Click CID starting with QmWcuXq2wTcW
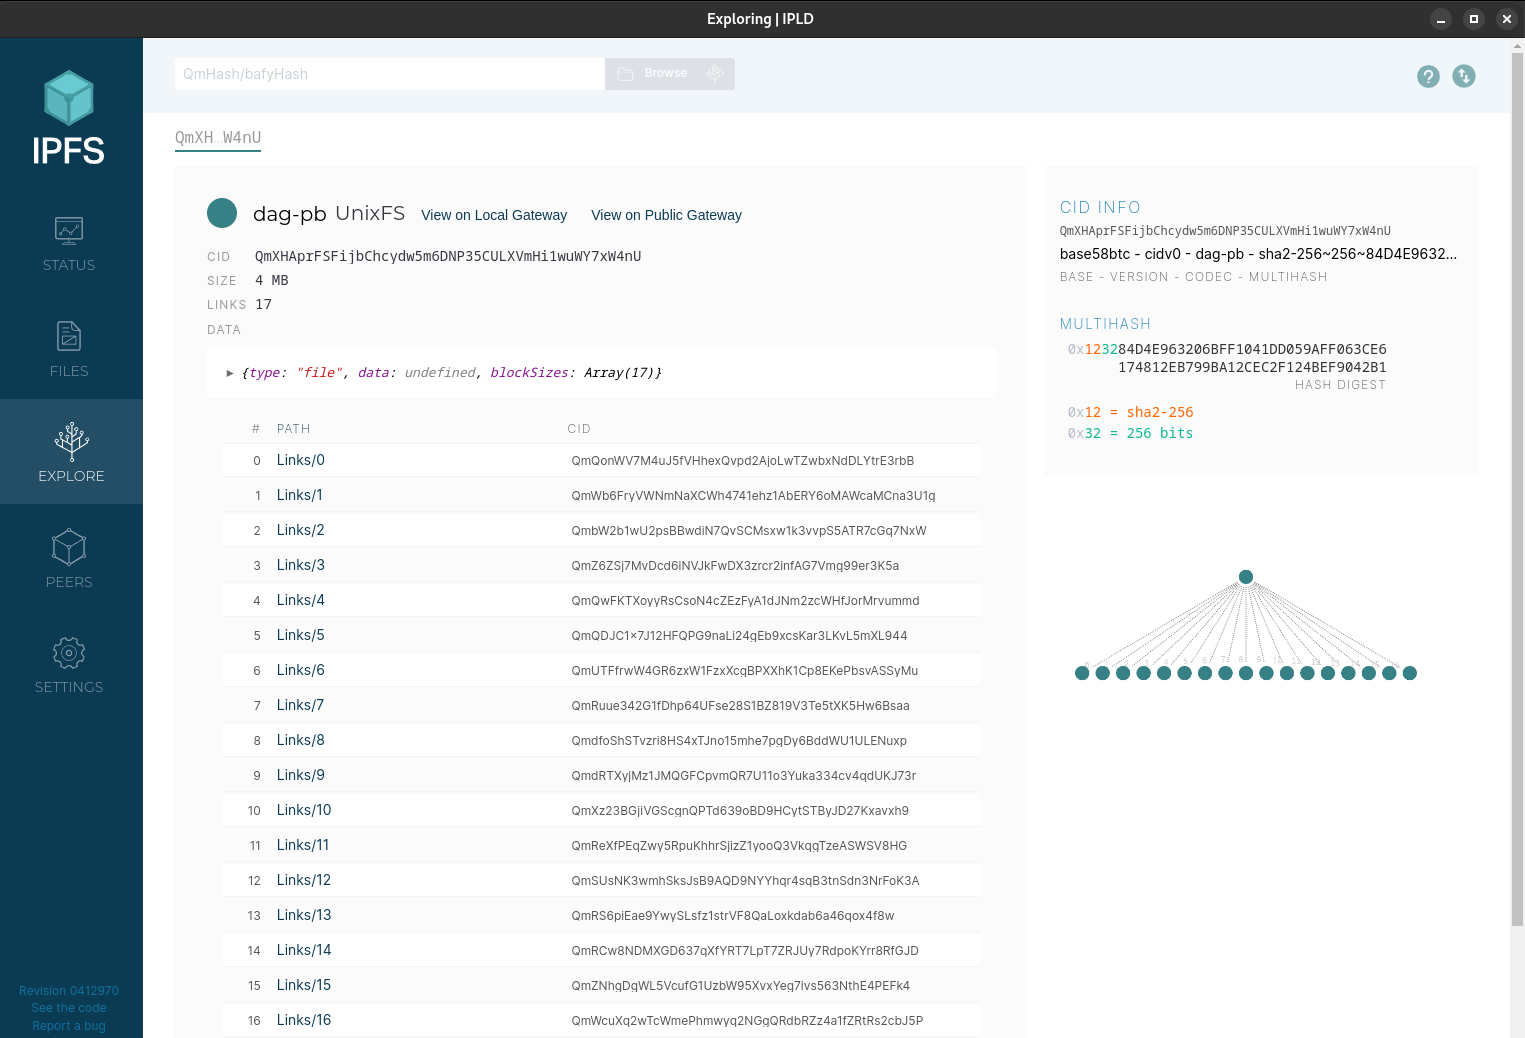Viewport: 1525px width, 1038px height. 747,1021
